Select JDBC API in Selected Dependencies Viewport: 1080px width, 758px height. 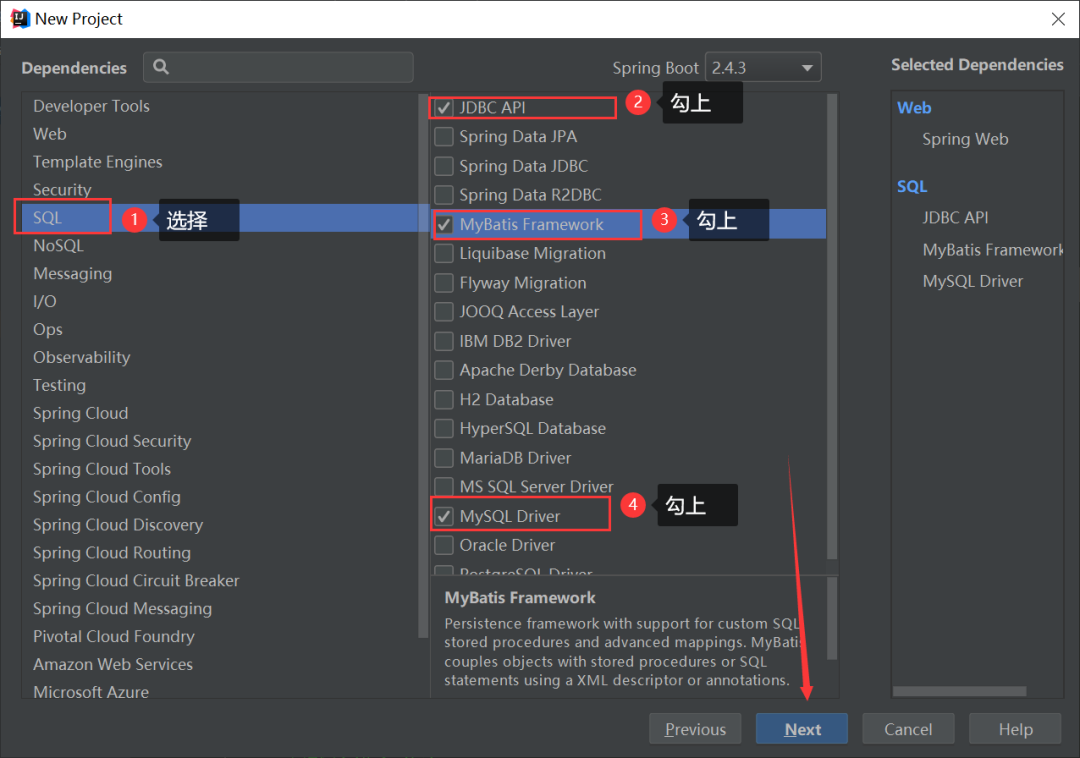955,218
